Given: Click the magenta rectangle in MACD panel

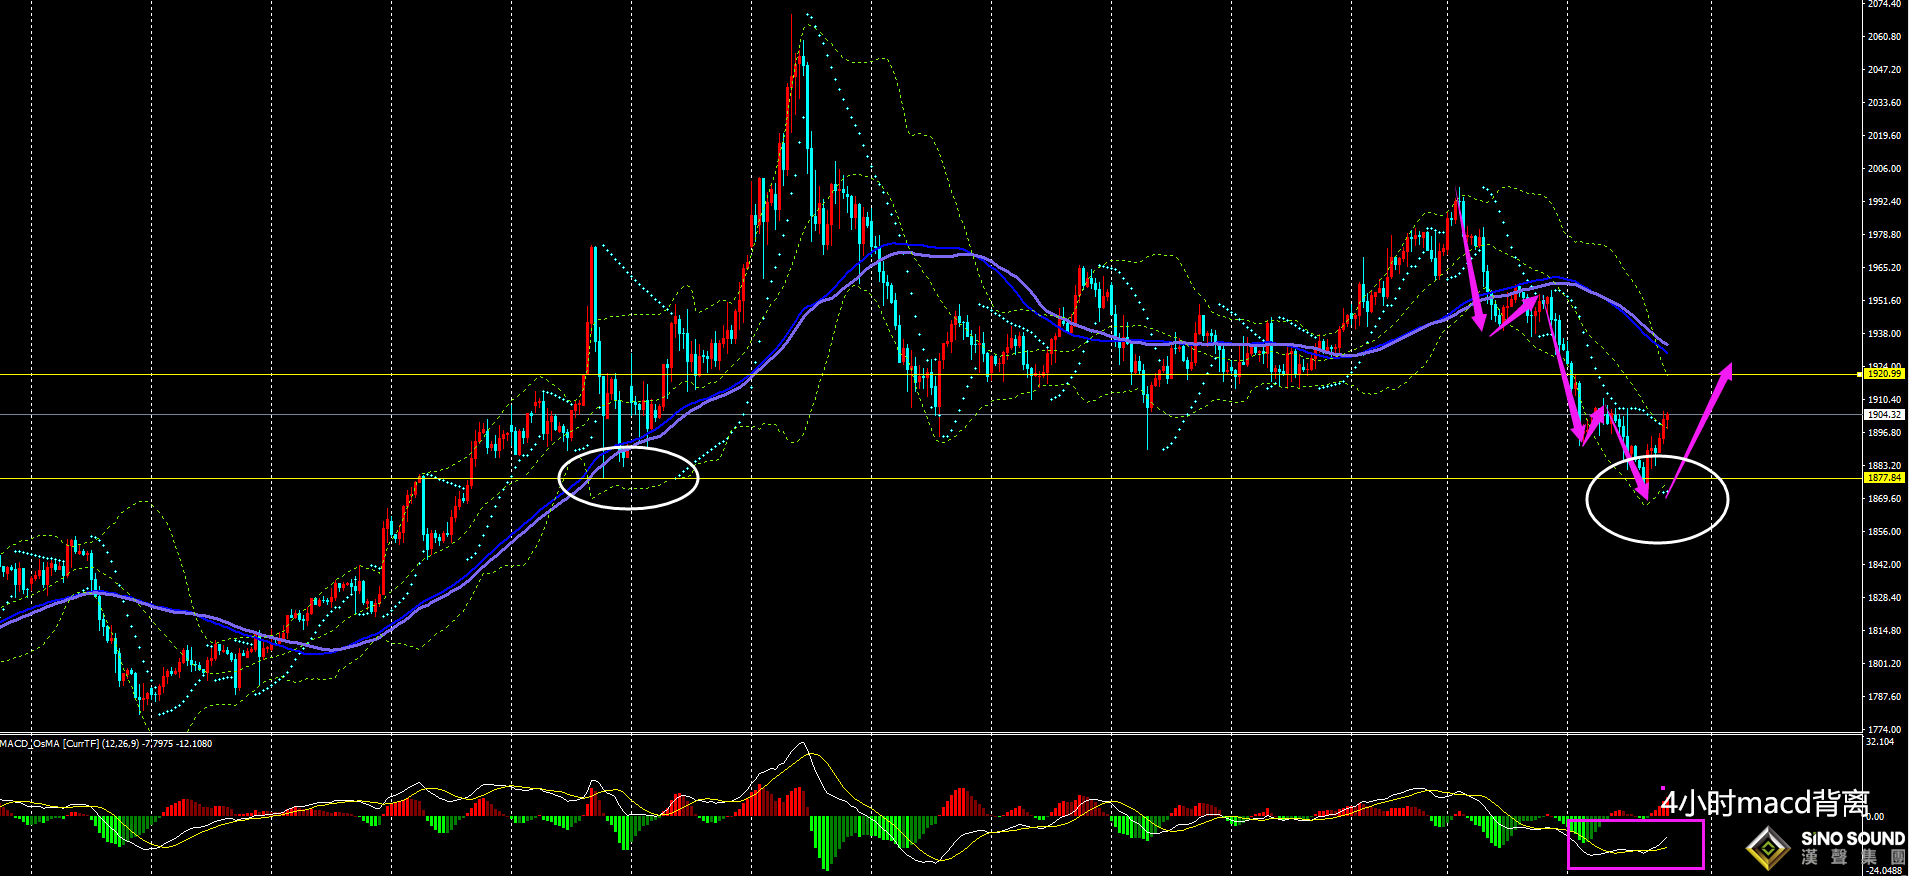Looking at the screenshot, I should 1635,844.
